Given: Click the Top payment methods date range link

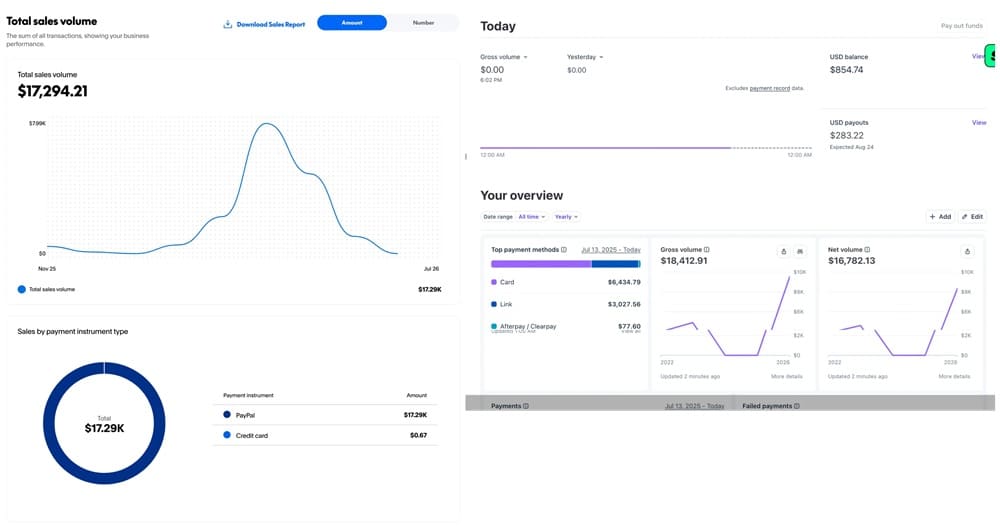Looking at the screenshot, I should [610, 250].
